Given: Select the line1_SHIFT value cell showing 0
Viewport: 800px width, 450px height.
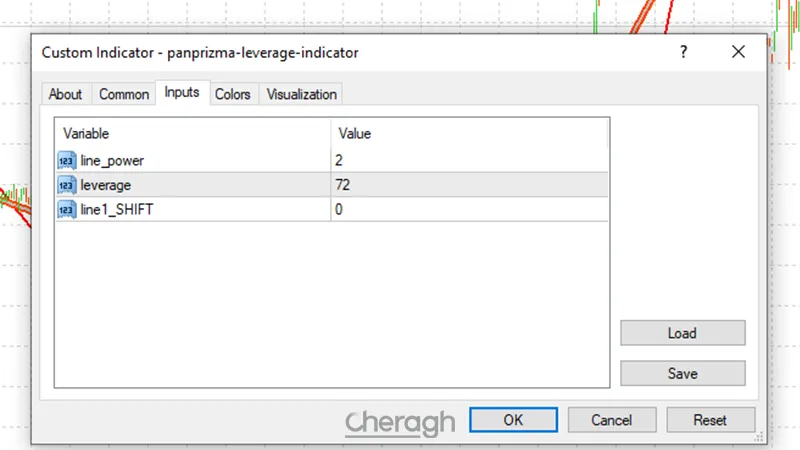Looking at the screenshot, I should 468,210.
